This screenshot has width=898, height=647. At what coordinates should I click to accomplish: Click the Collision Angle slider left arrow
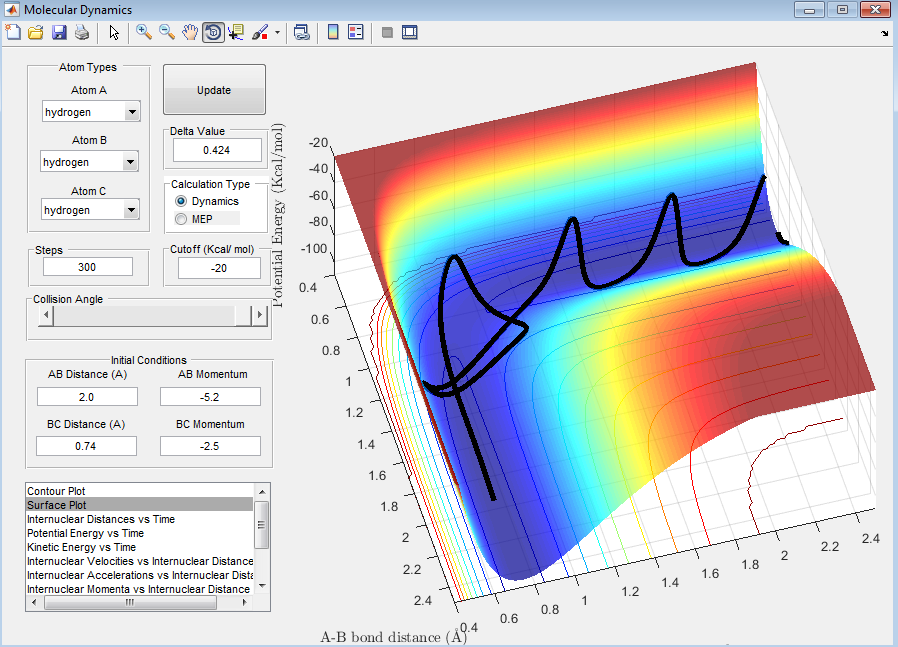point(46,315)
